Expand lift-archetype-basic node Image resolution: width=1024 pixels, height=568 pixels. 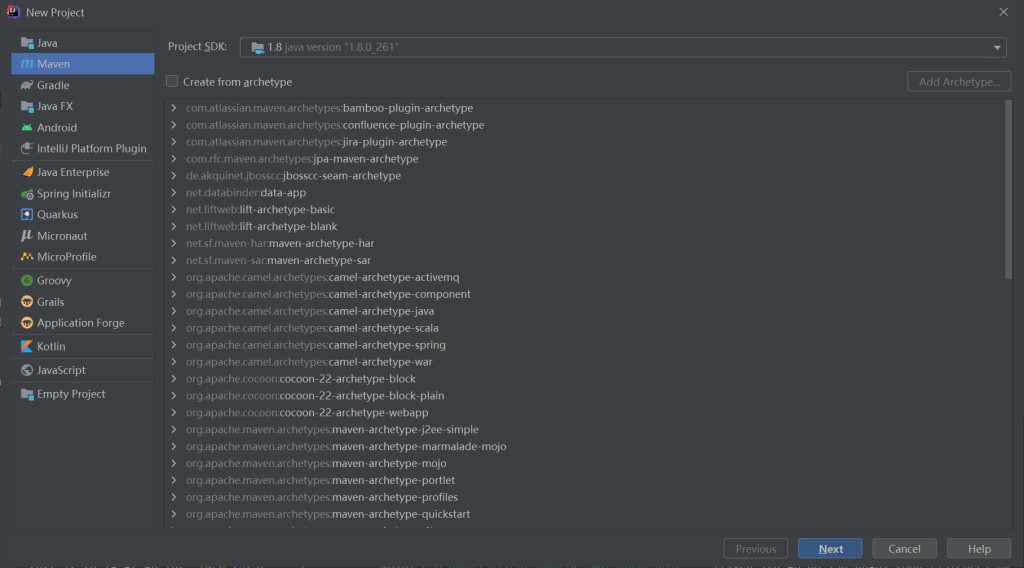[x=174, y=210]
